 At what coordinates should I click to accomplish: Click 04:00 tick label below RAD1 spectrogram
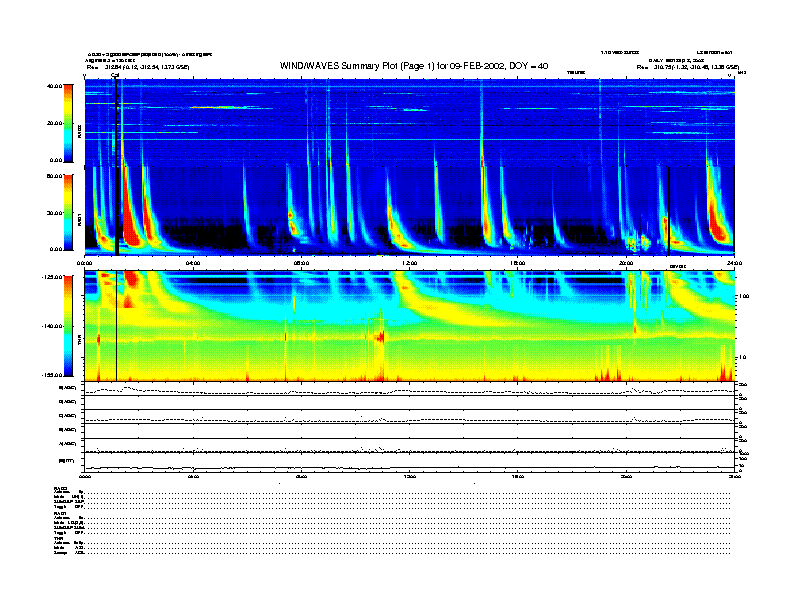pos(193,263)
